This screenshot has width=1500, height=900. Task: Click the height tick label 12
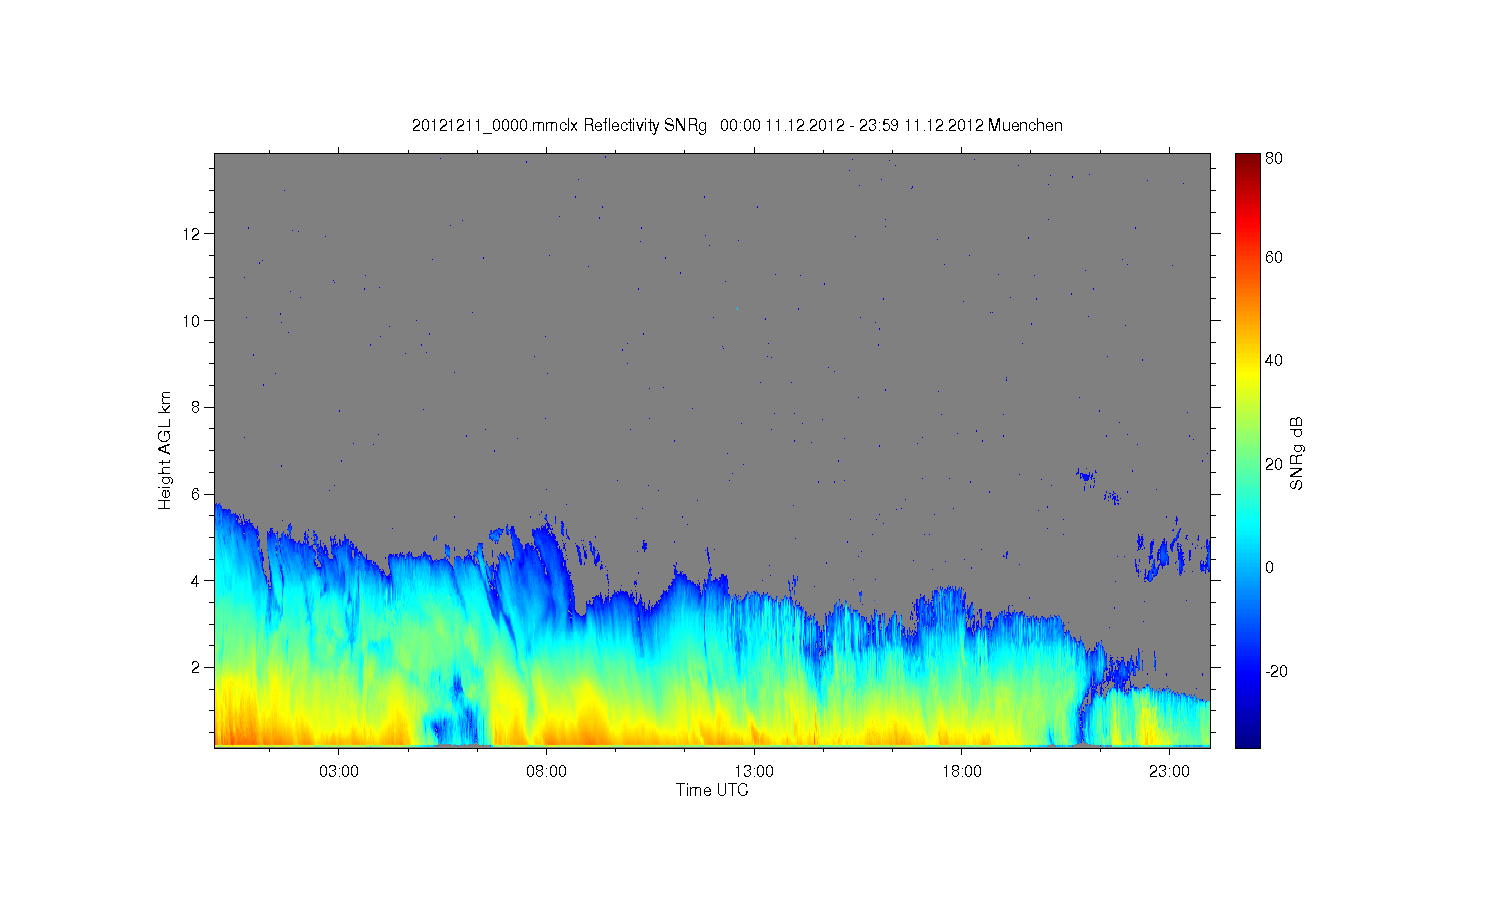coord(194,234)
